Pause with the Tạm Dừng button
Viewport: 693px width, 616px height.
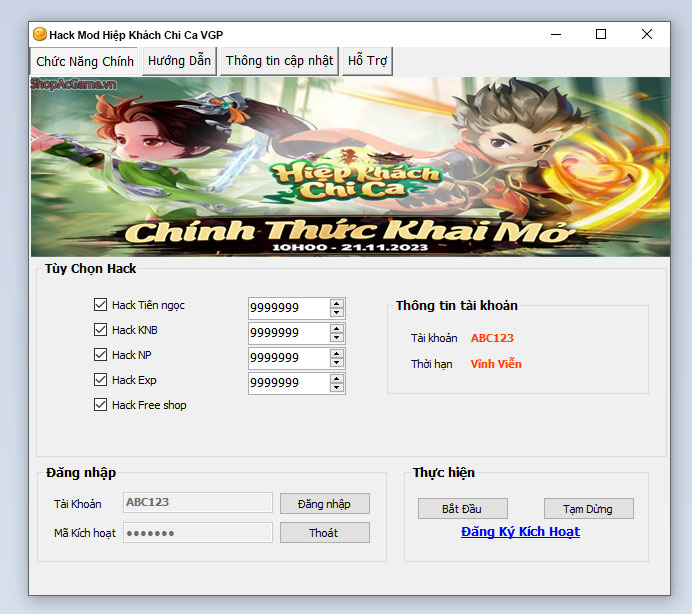click(x=588, y=509)
